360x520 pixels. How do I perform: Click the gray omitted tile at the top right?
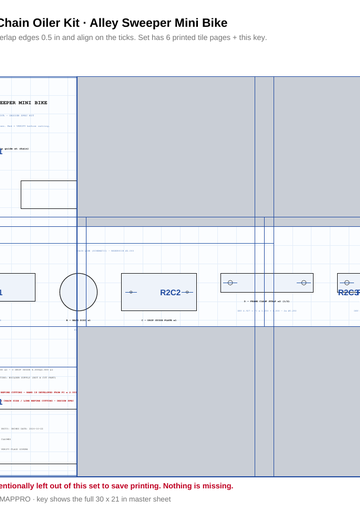pos(317,147)
